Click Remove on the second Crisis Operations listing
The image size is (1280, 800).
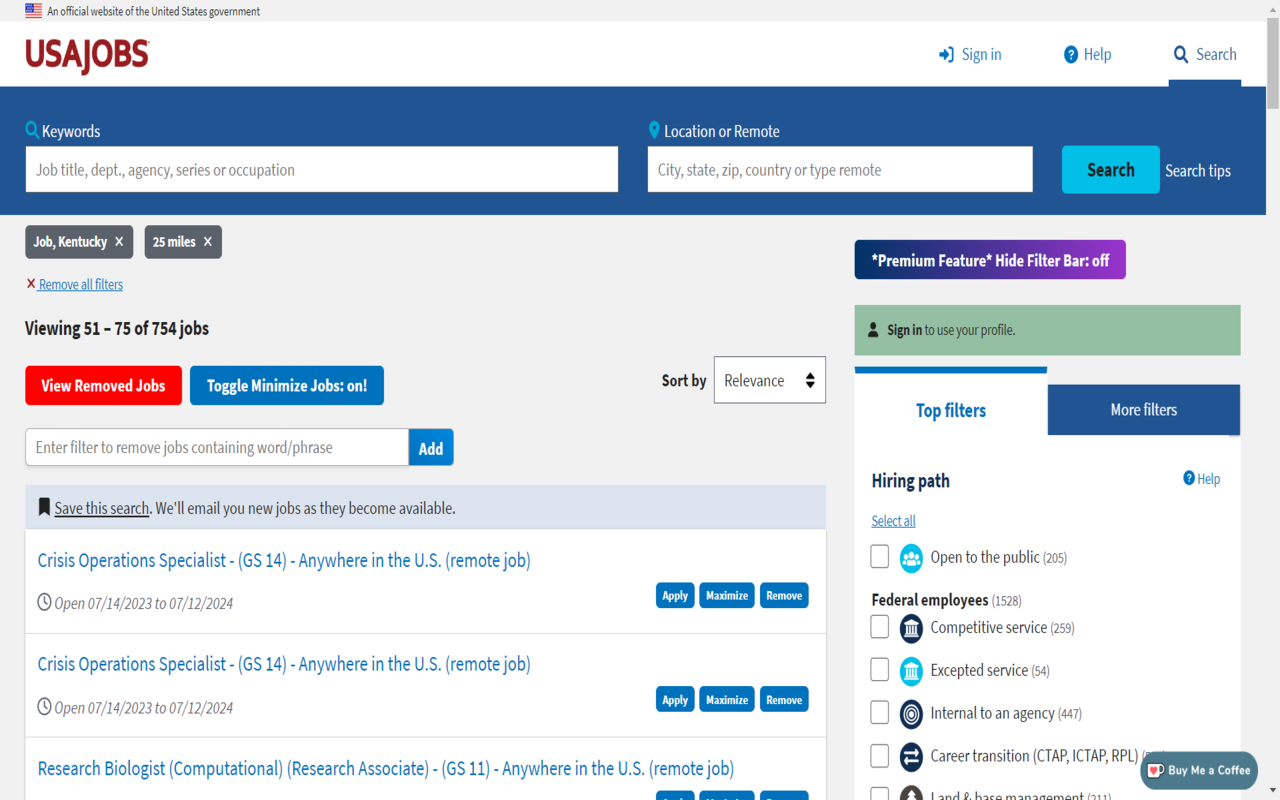[x=784, y=700]
